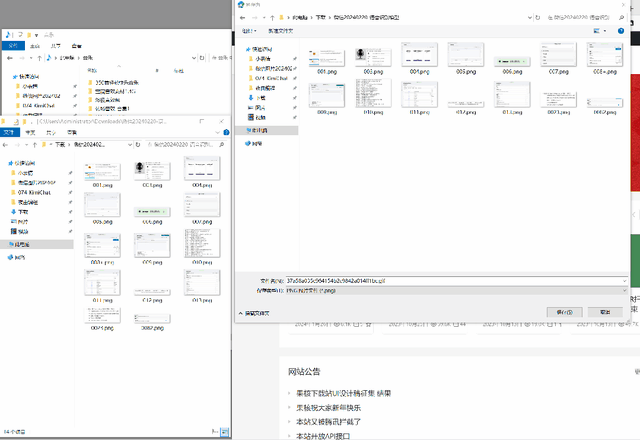Refresh the Save As dialog folder view
The image size is (640, 440).
tap(538, 18)
